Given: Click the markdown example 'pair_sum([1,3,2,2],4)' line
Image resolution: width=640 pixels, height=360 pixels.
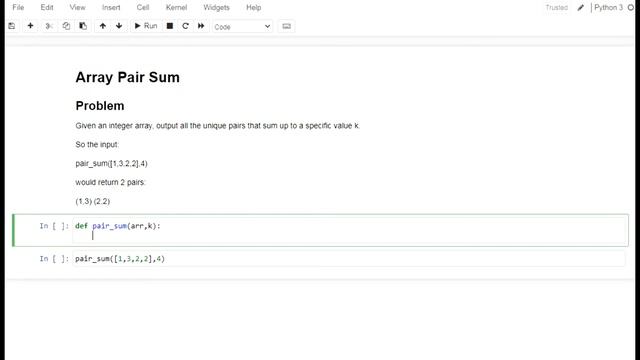Looking at the screenshot, I should point(111,163).
